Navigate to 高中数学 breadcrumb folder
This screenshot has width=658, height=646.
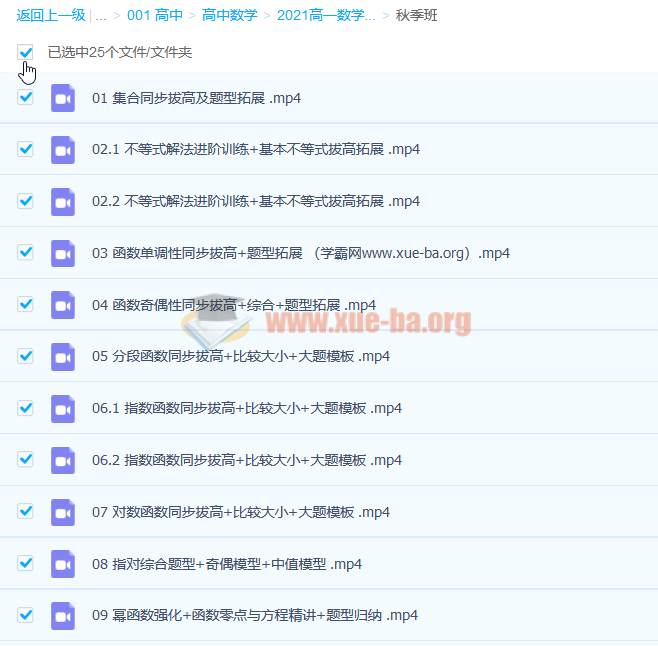pos(229,15)
